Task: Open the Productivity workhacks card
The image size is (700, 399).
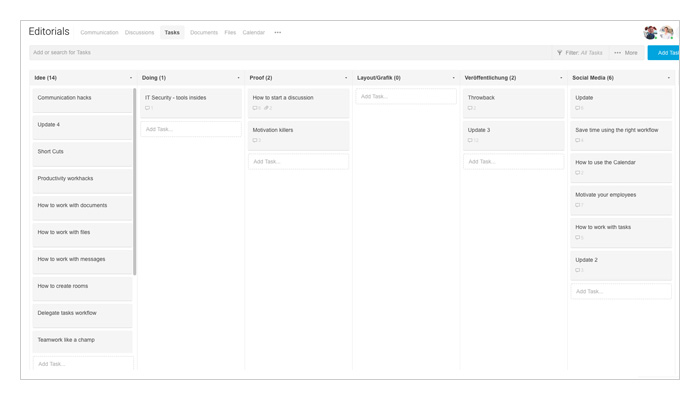Action: 82,181
